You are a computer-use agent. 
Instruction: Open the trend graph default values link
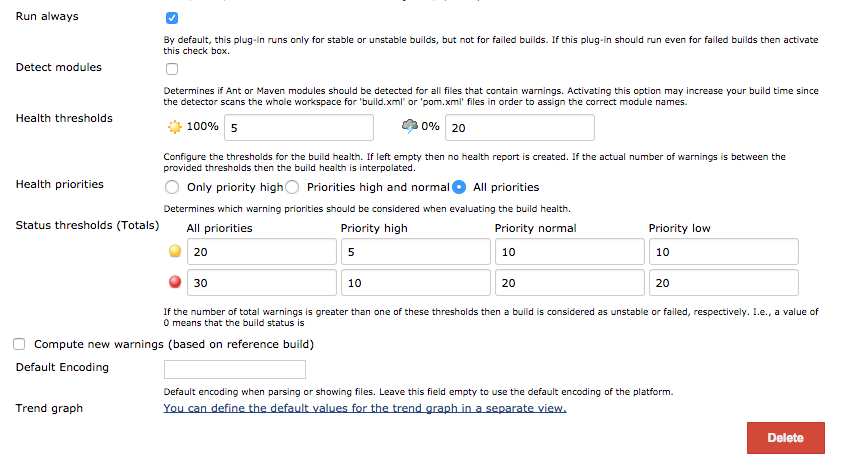click(365, 408)
